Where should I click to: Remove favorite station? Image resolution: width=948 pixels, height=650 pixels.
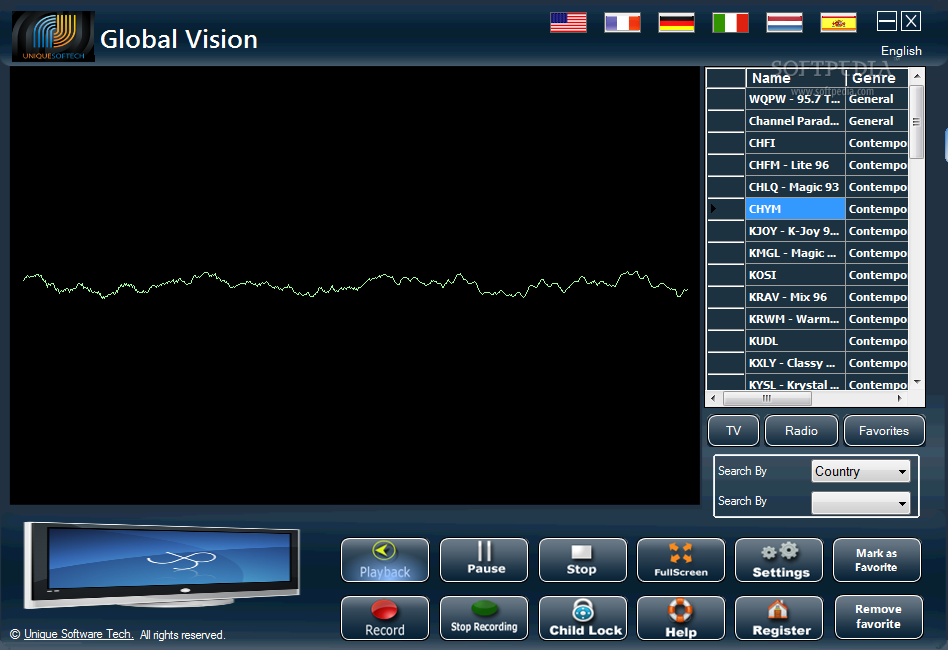878,617
